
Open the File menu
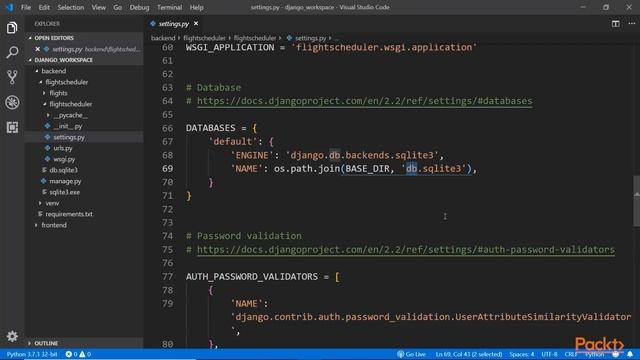[x=26, y=7]
